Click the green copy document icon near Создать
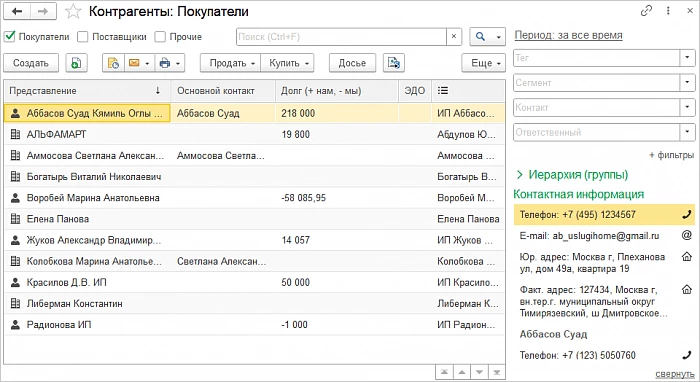 coord(76,63)
